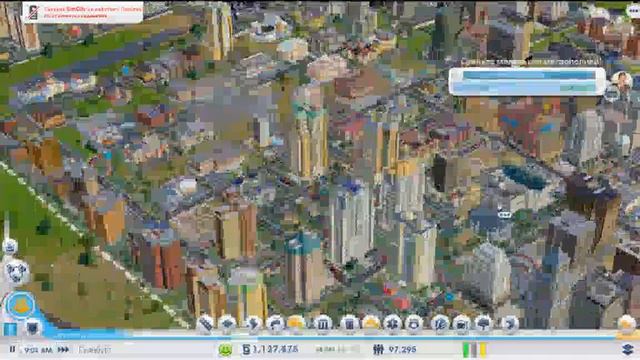Open the Roads tool in the bottom toolbar
This screenshot has width=640, height=360.
click(x=205, y=324)
